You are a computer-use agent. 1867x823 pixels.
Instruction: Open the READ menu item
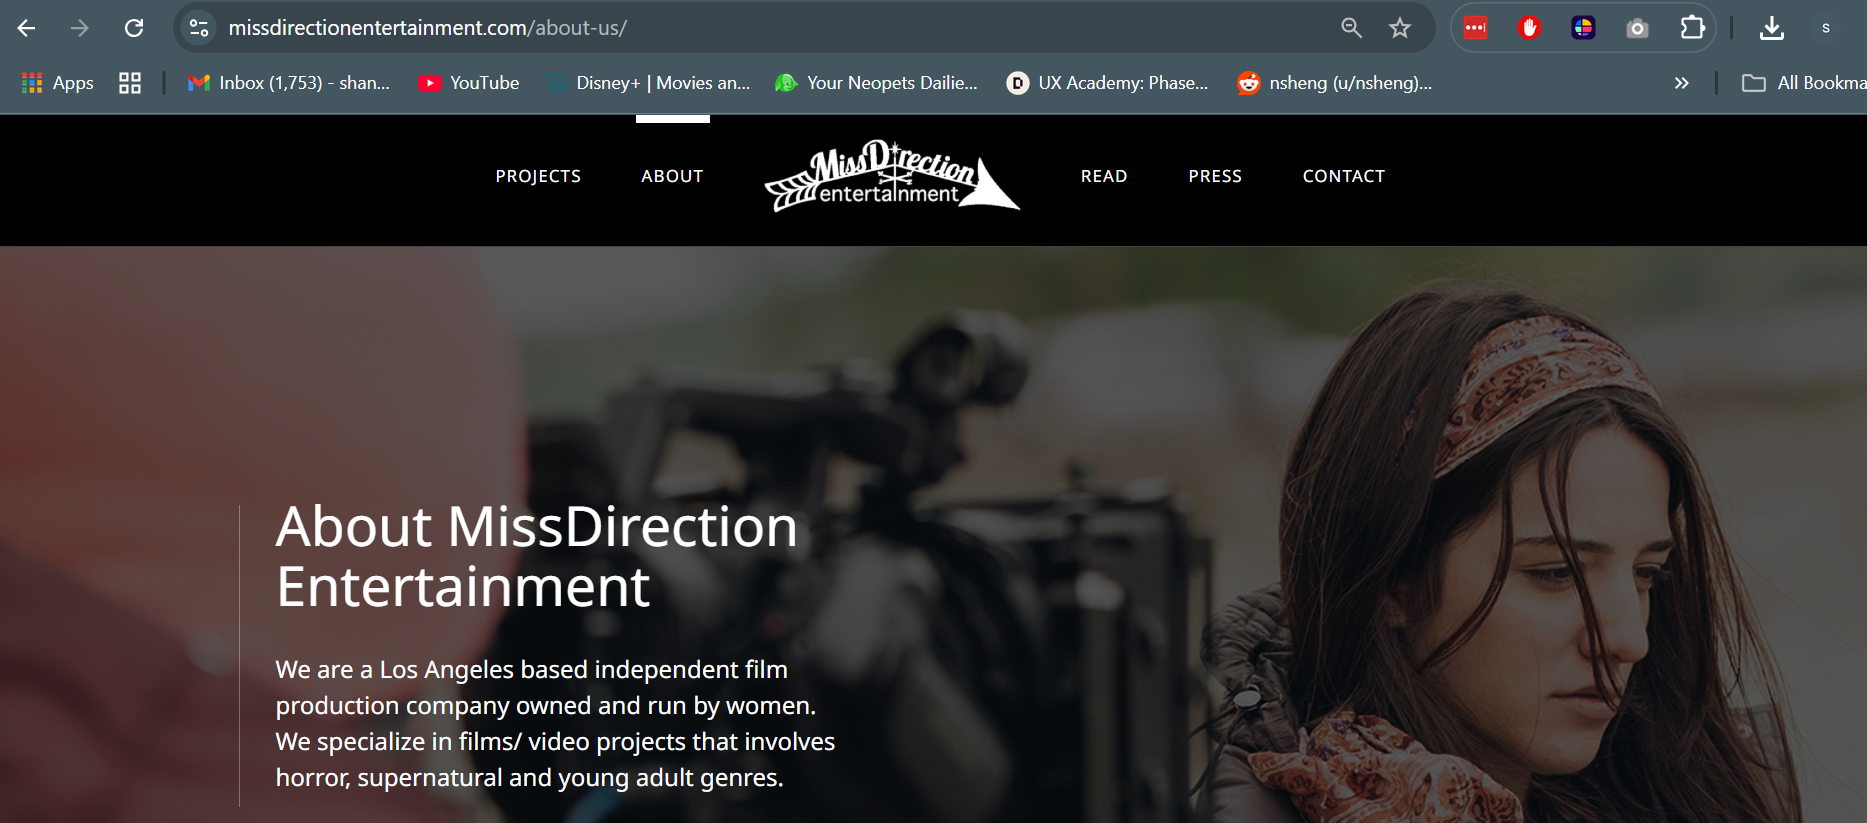pos(1104,176)
